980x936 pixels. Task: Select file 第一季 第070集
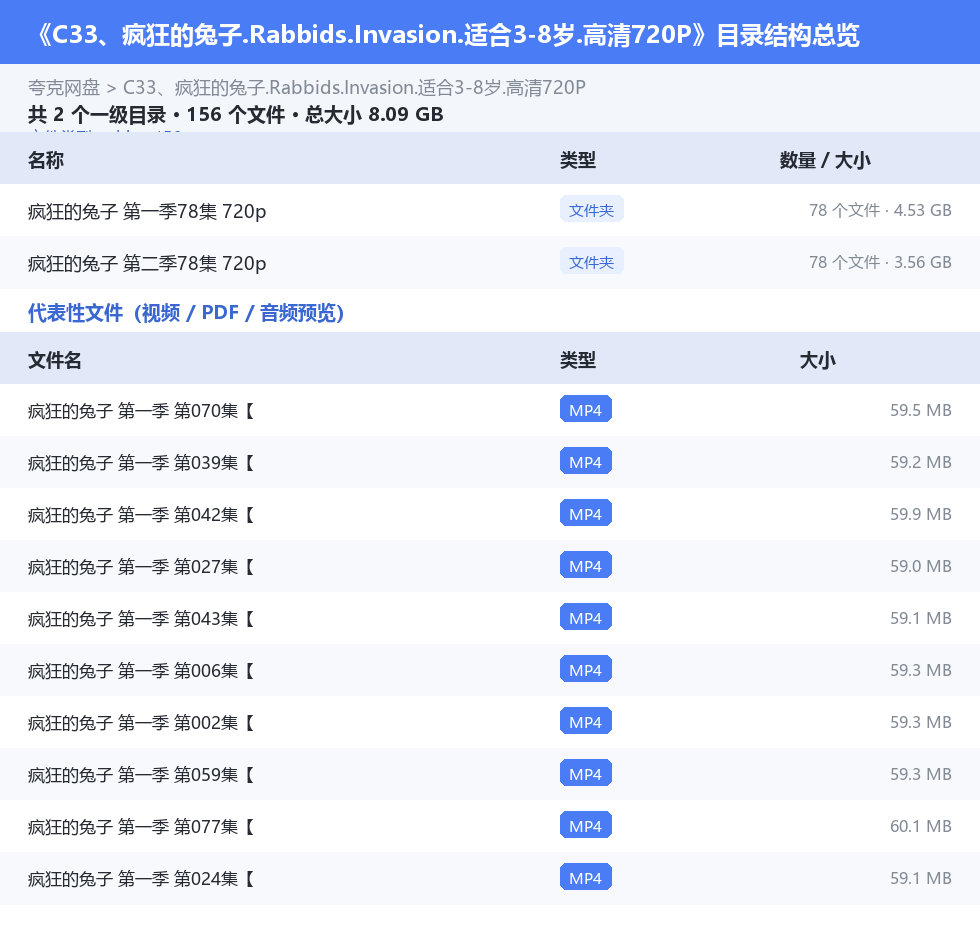click(x=141, y=411)
